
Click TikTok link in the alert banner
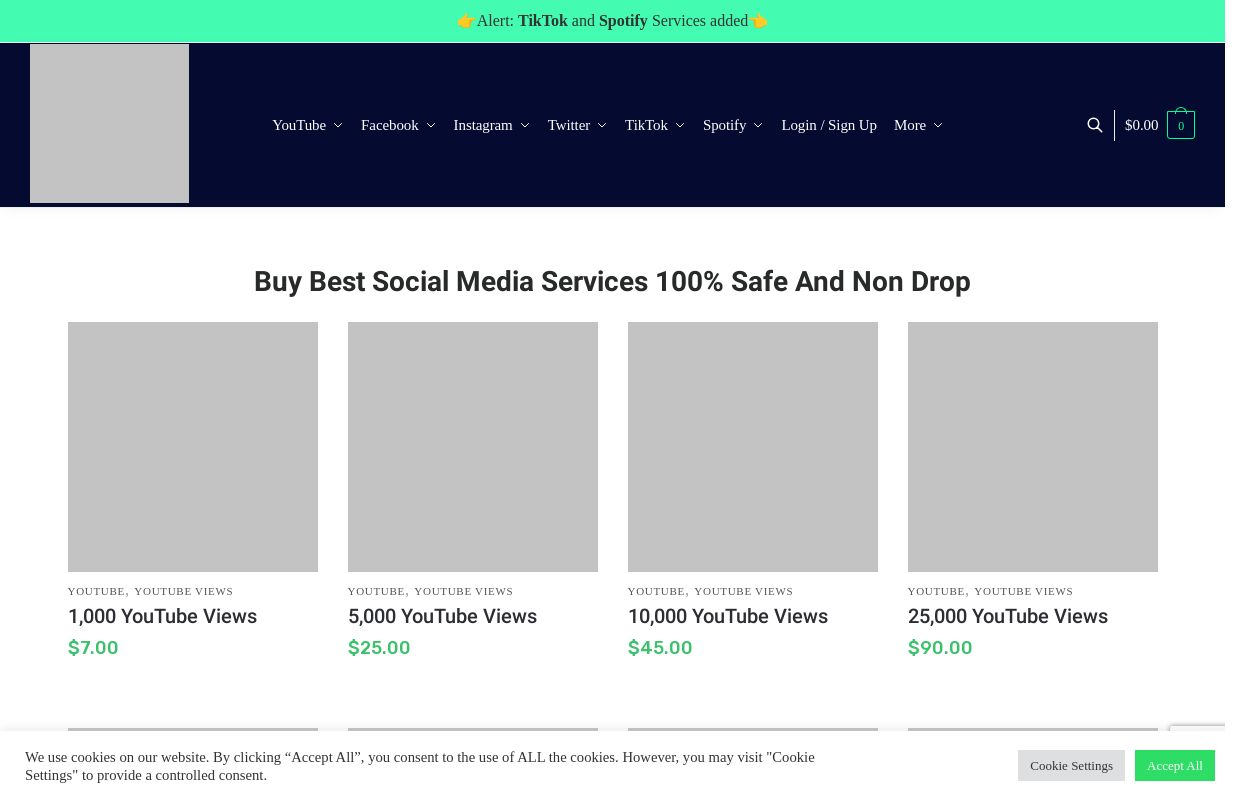pyautogui.click(x=542, y=20)
